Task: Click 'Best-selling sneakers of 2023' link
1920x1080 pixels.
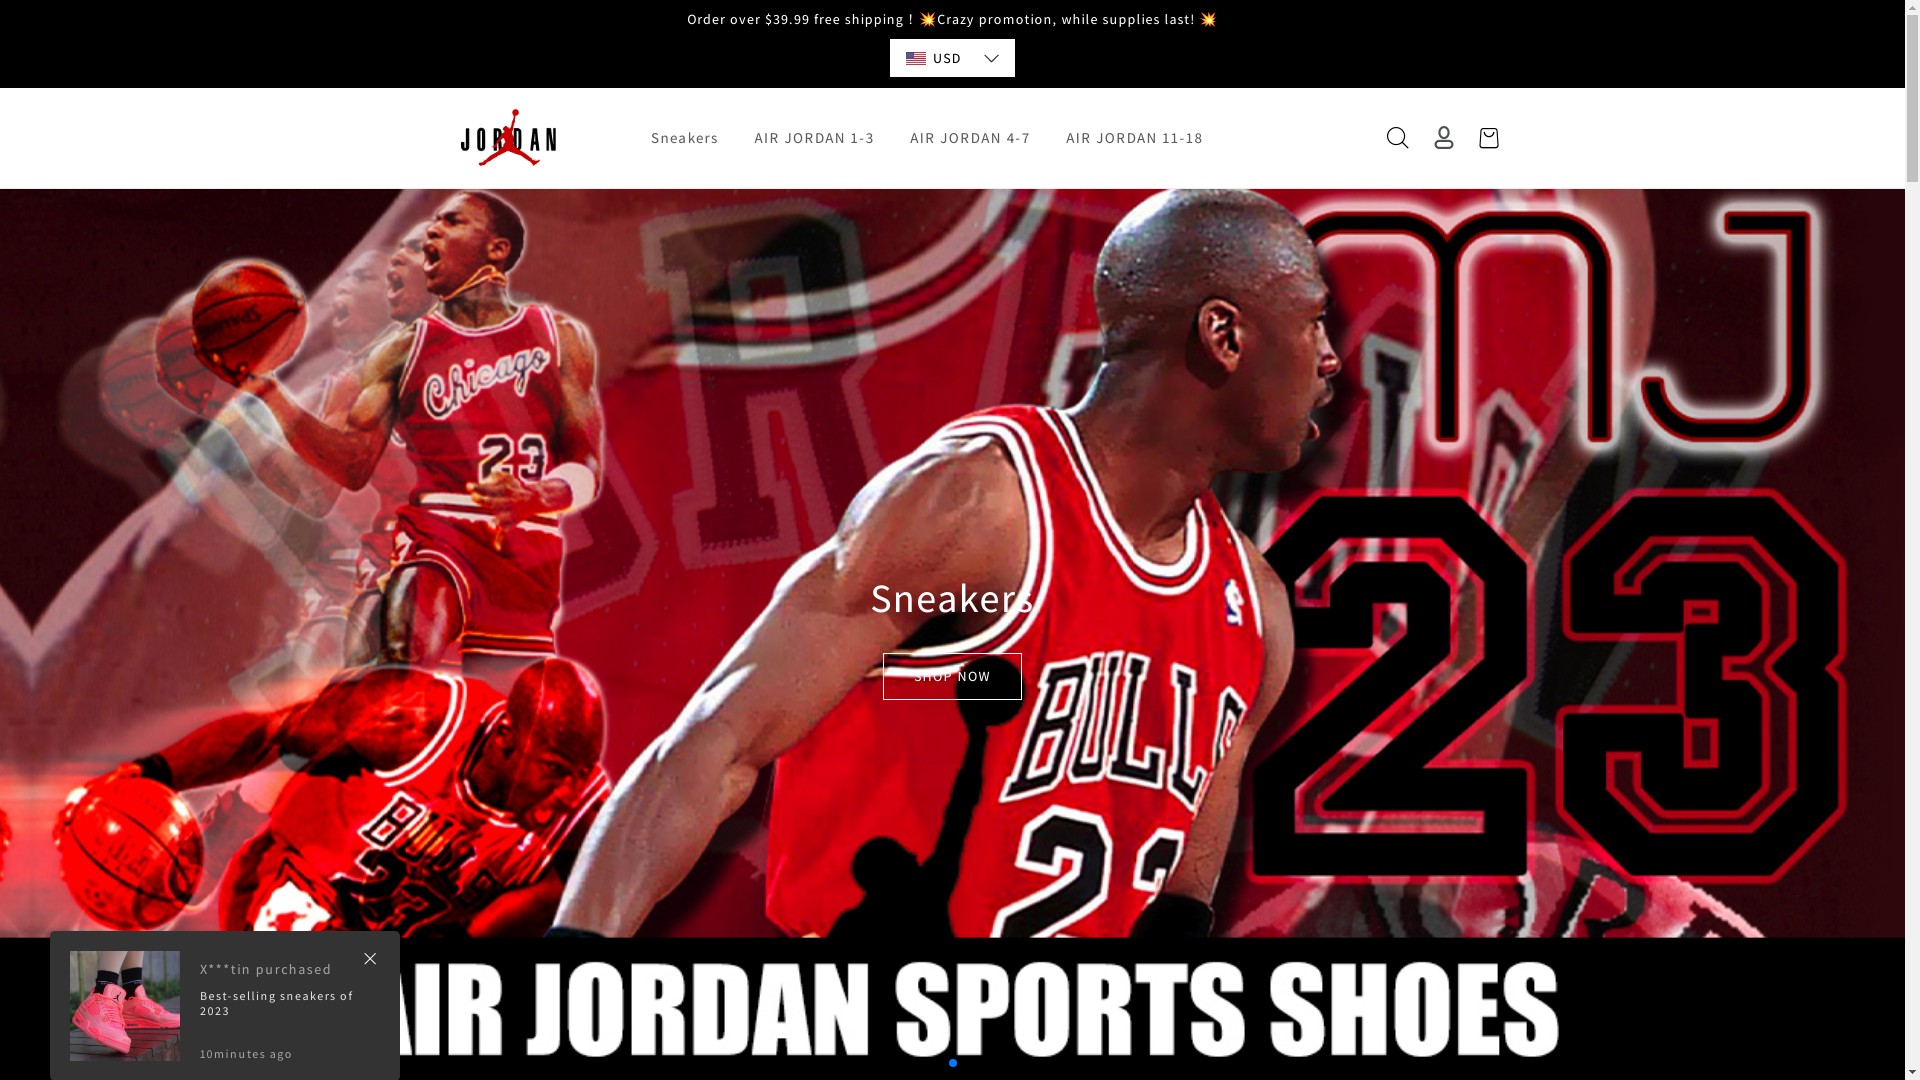Action: 276,1003
